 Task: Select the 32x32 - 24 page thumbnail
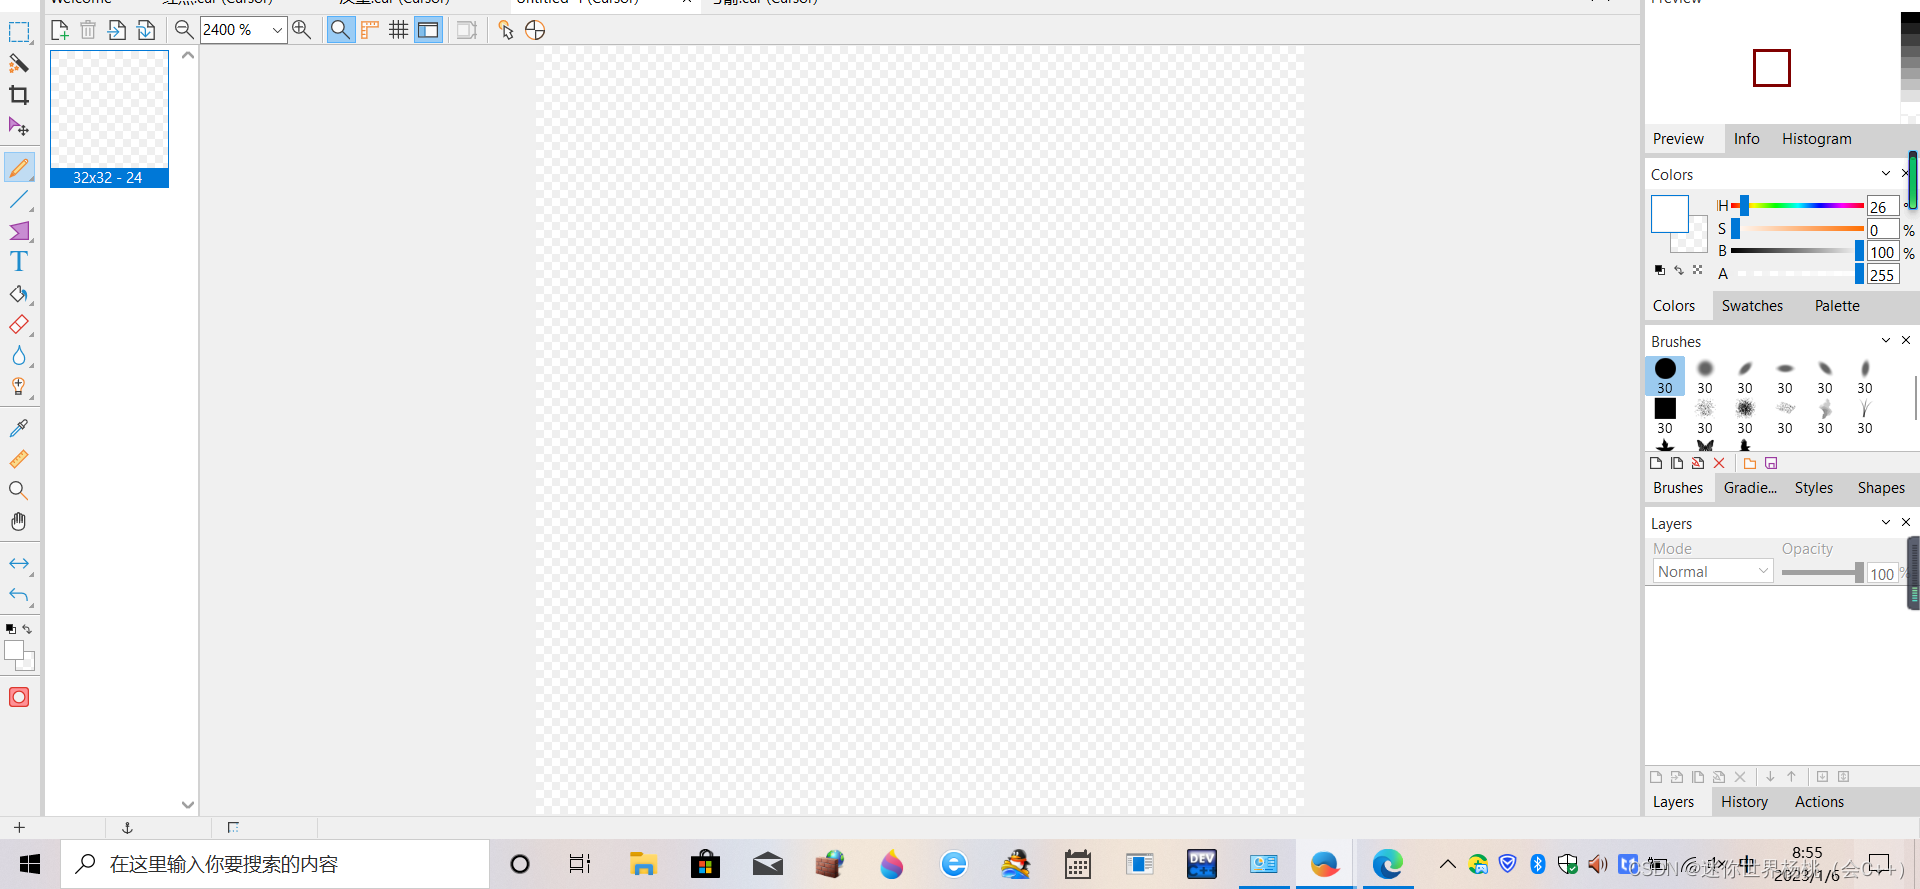109,119
